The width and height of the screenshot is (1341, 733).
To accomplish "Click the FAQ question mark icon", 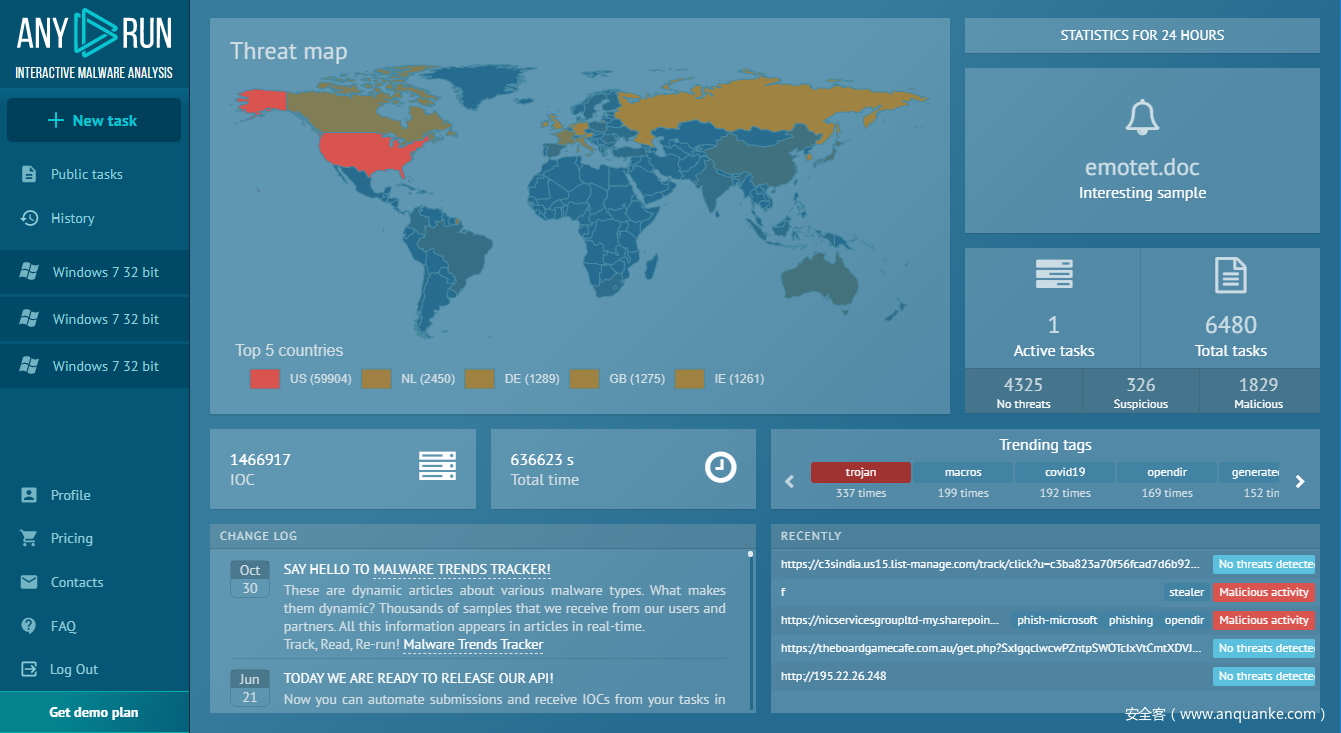I will point(29,626).
